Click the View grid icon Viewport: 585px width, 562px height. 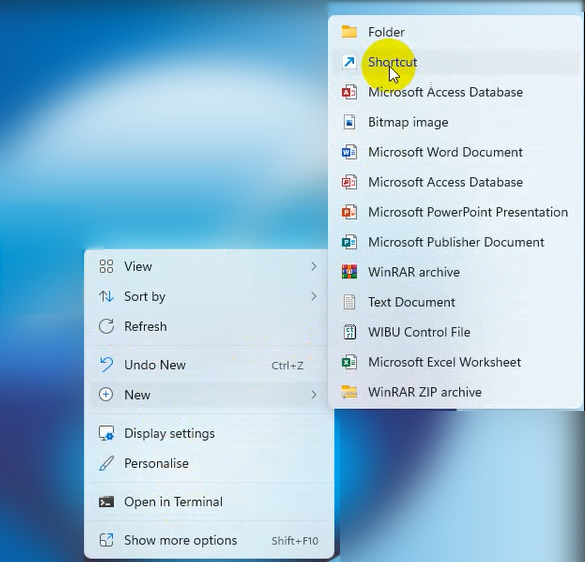[x=106, y=266]
